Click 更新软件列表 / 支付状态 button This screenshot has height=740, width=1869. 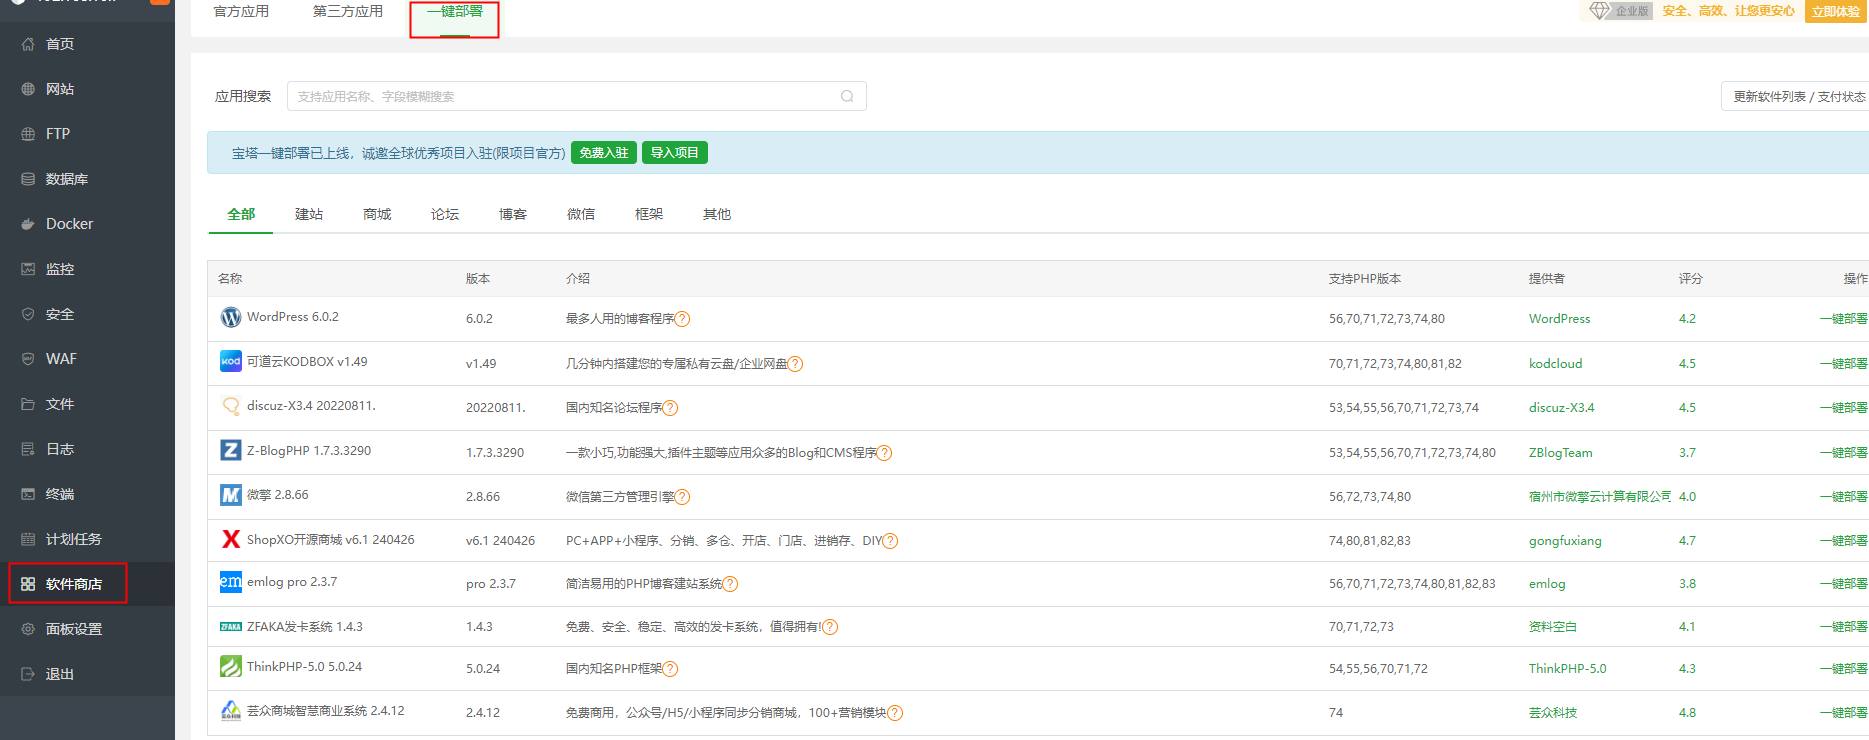coord(1798,96)
